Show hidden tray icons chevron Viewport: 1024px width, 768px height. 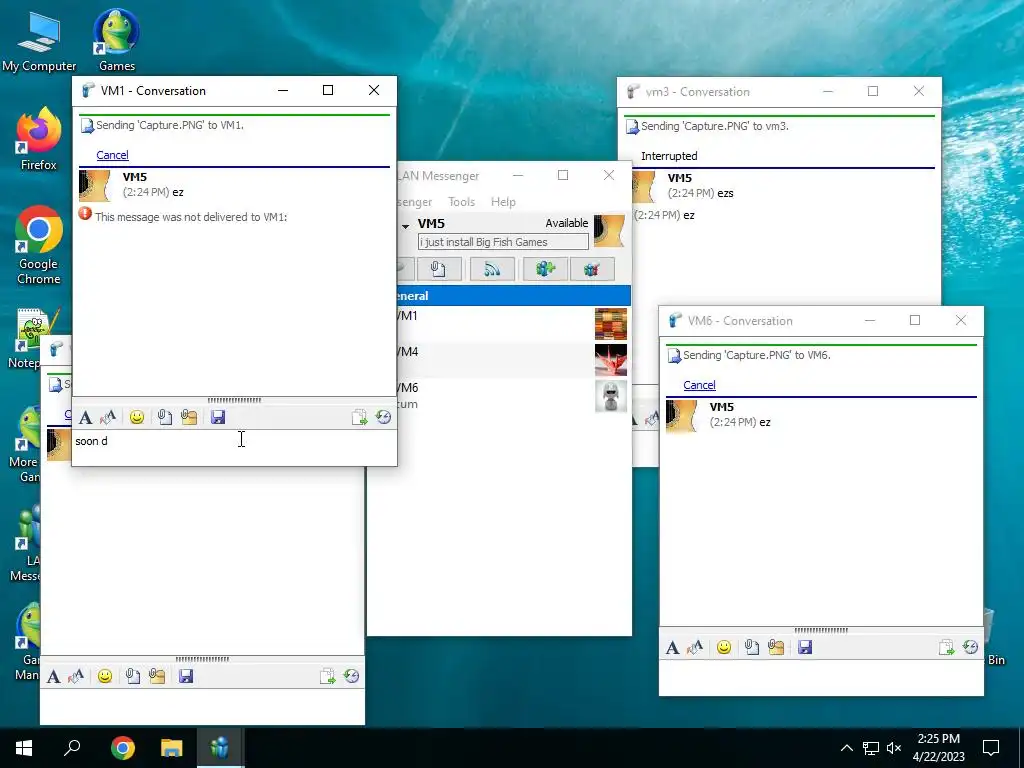[x=846, y=748]
